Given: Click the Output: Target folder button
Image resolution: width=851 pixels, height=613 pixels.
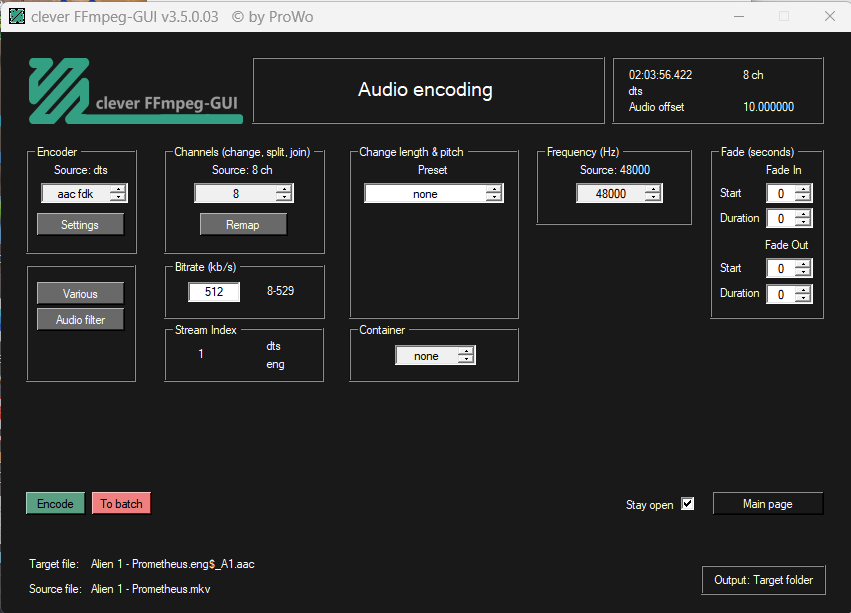Looking at the screenshot, I should [763, 580].
